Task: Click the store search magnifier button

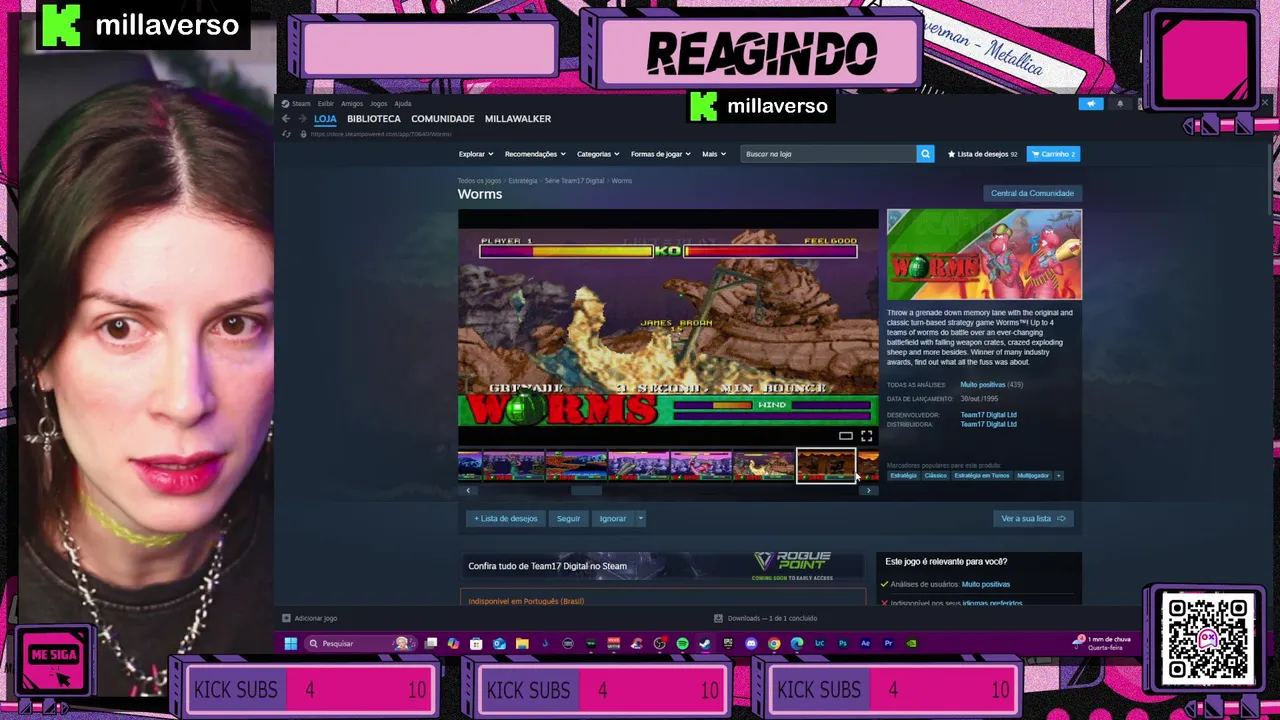Action: [925, 154]
